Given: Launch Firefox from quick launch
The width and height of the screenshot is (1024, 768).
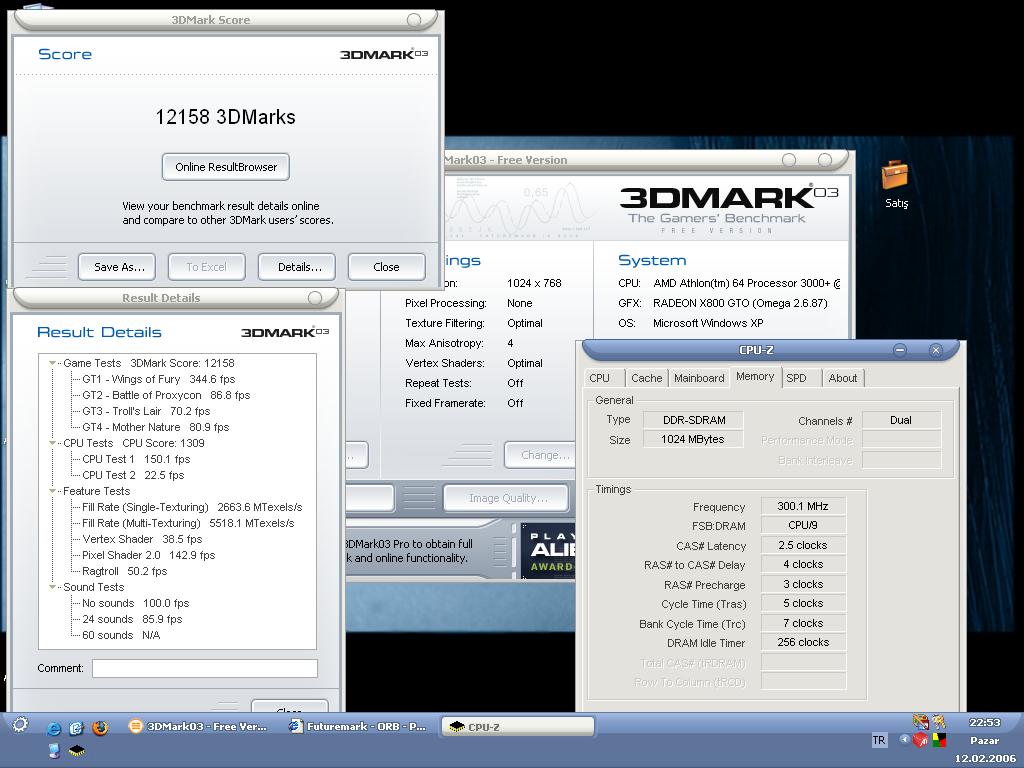Looking at the screenshot, I should coord(100,728).
